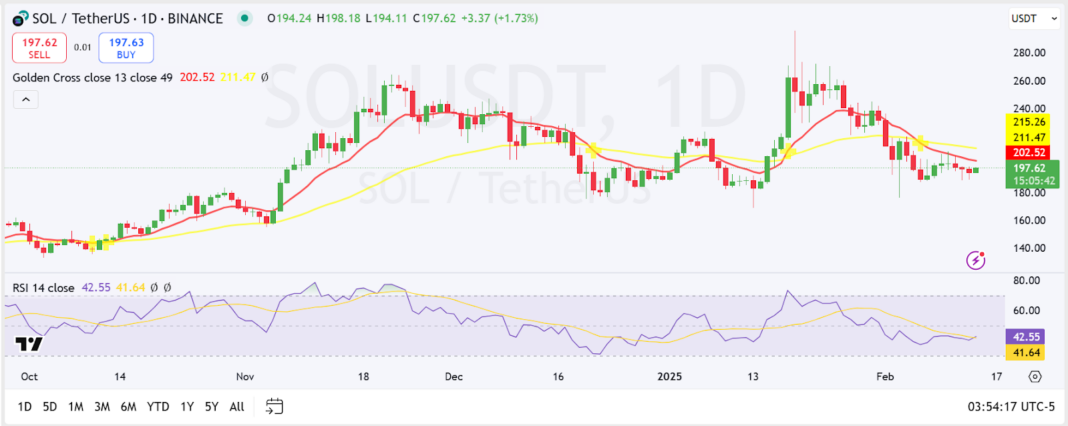Viewport: 1068px width, 426px height.
Task: Select the All time range
Action: click(236, 407)
